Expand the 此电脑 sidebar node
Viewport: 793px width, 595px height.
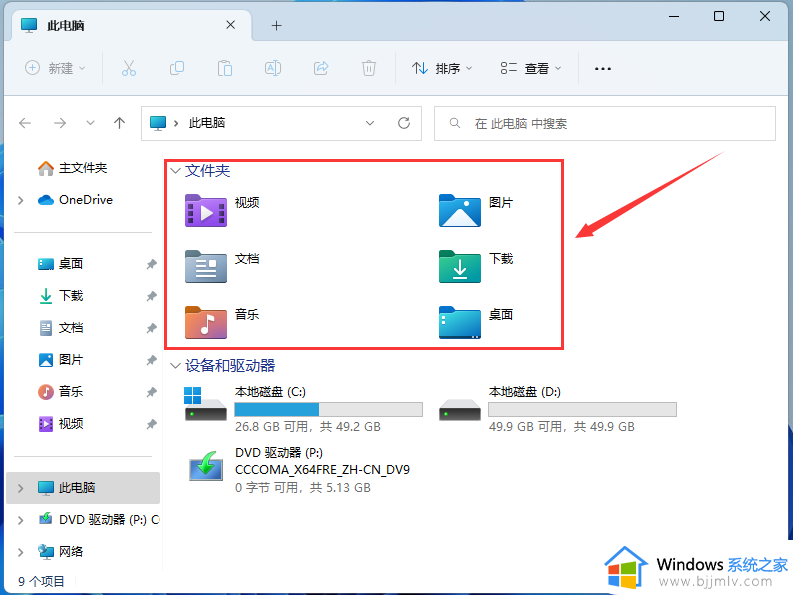point(21,488)
